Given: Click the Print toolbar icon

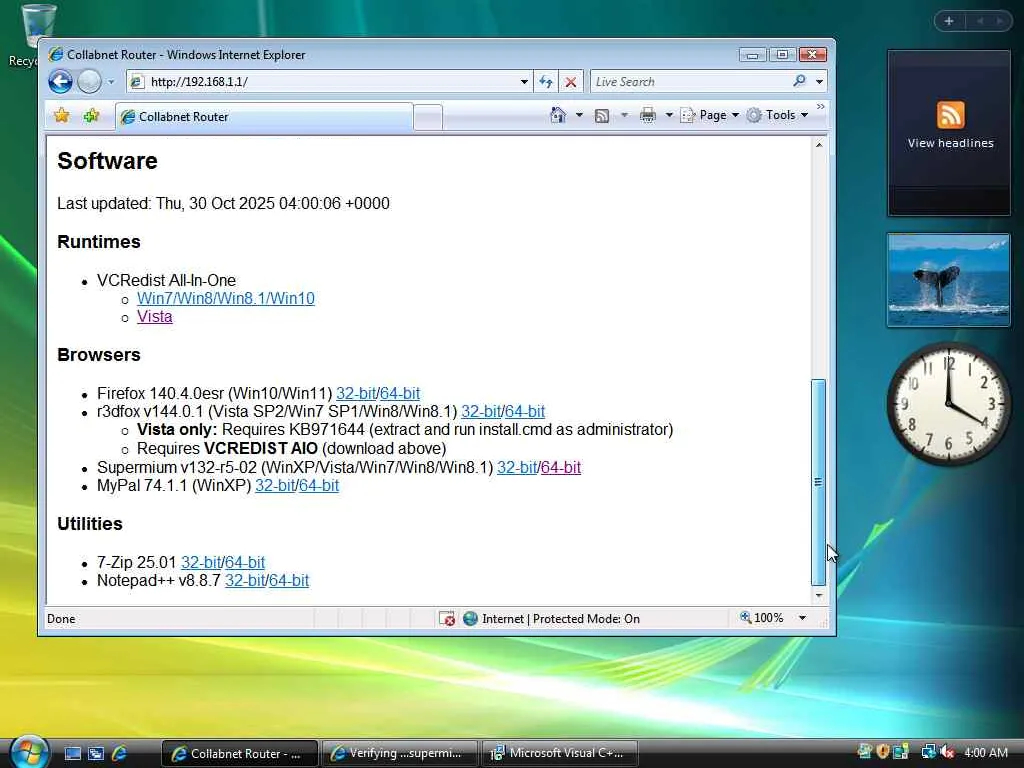Looking at the screenshot, I should [x=647, y=115].
